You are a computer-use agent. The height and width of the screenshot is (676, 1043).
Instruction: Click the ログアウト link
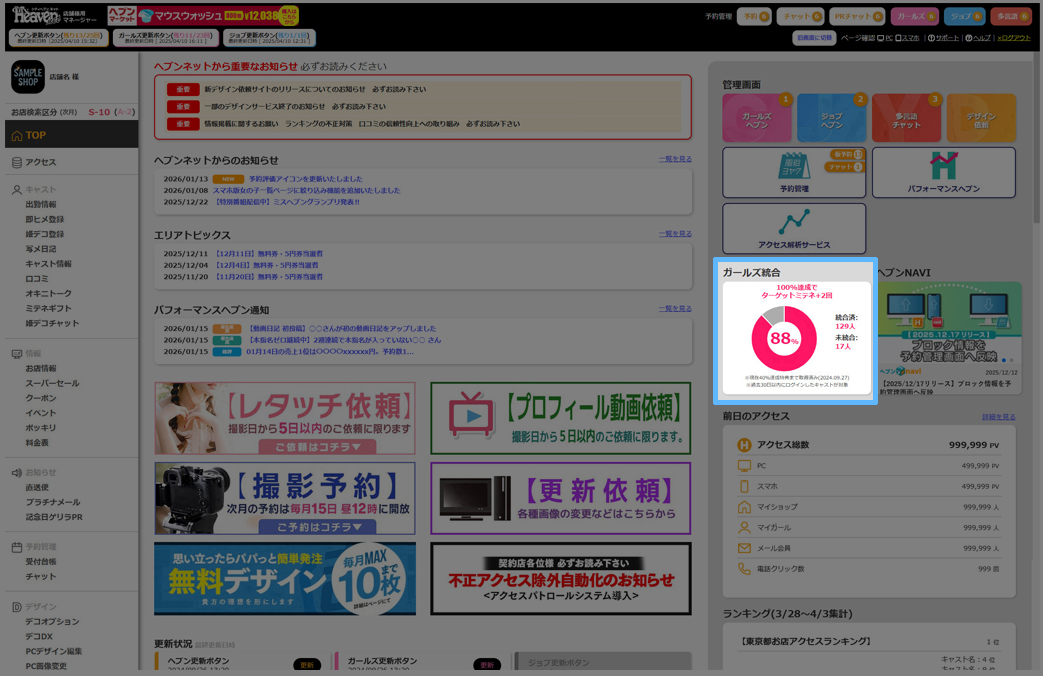pyautogui.click(x=1013, y=38)
